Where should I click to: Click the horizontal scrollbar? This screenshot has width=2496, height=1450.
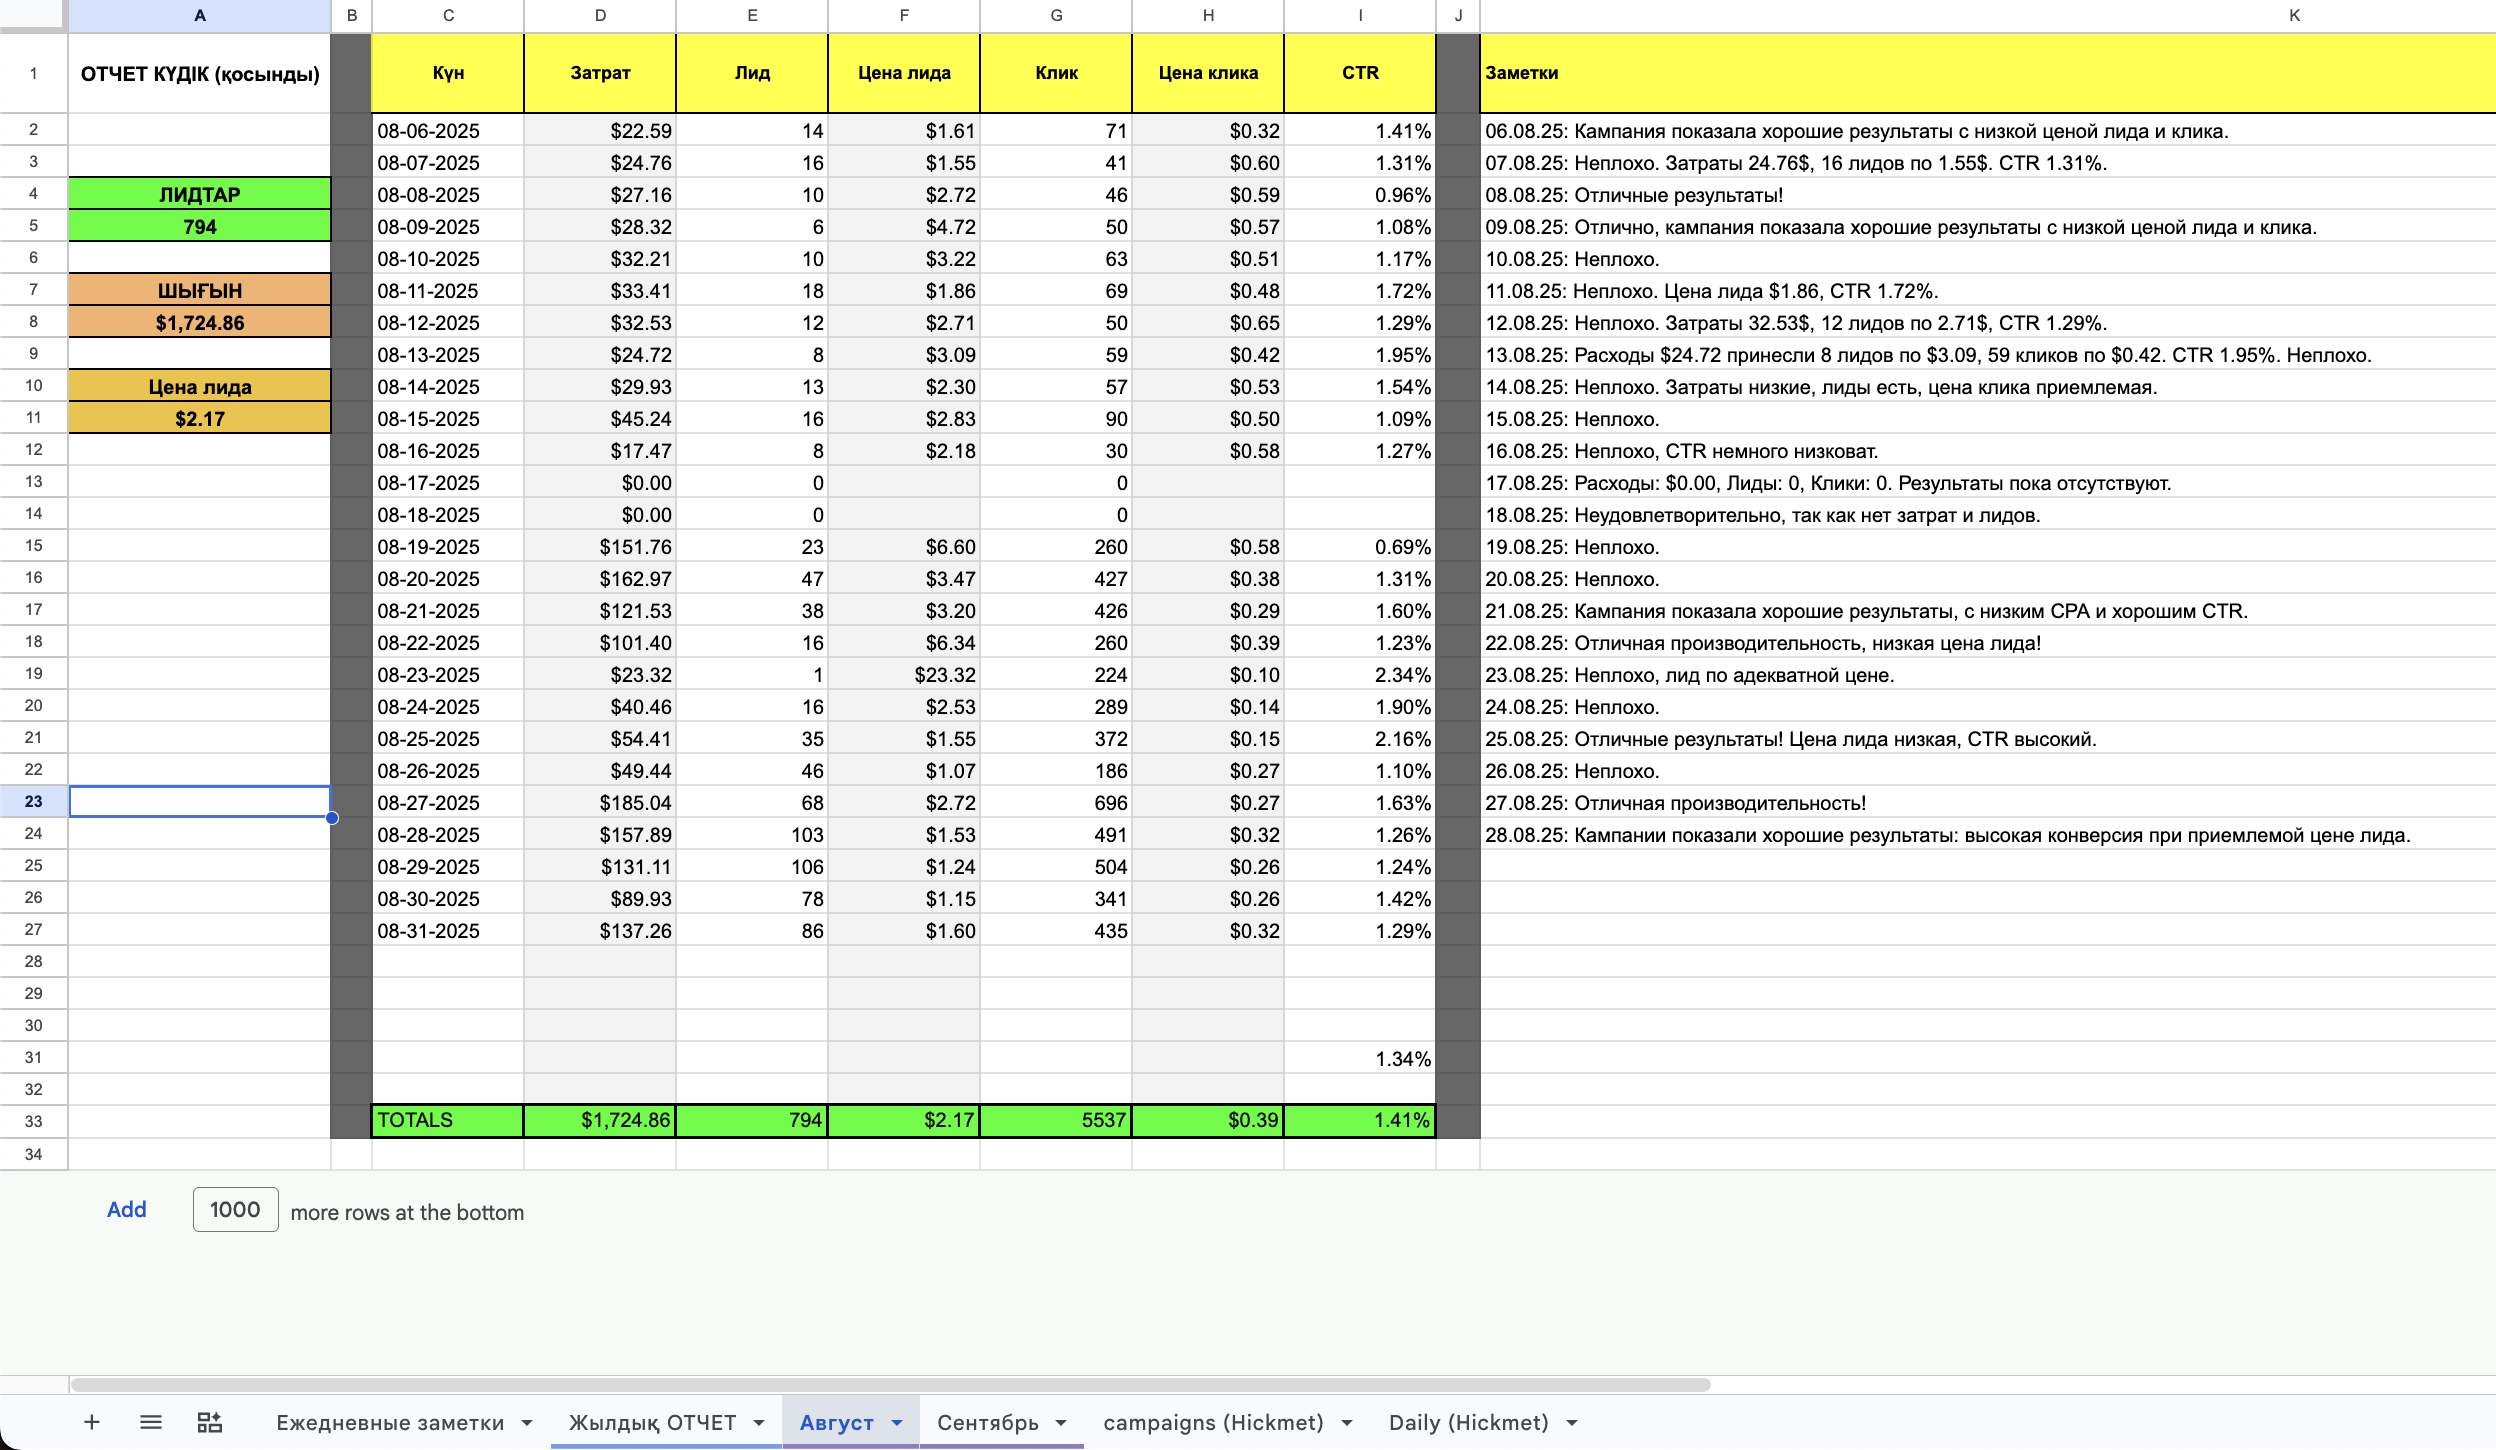click(890, 1385)
